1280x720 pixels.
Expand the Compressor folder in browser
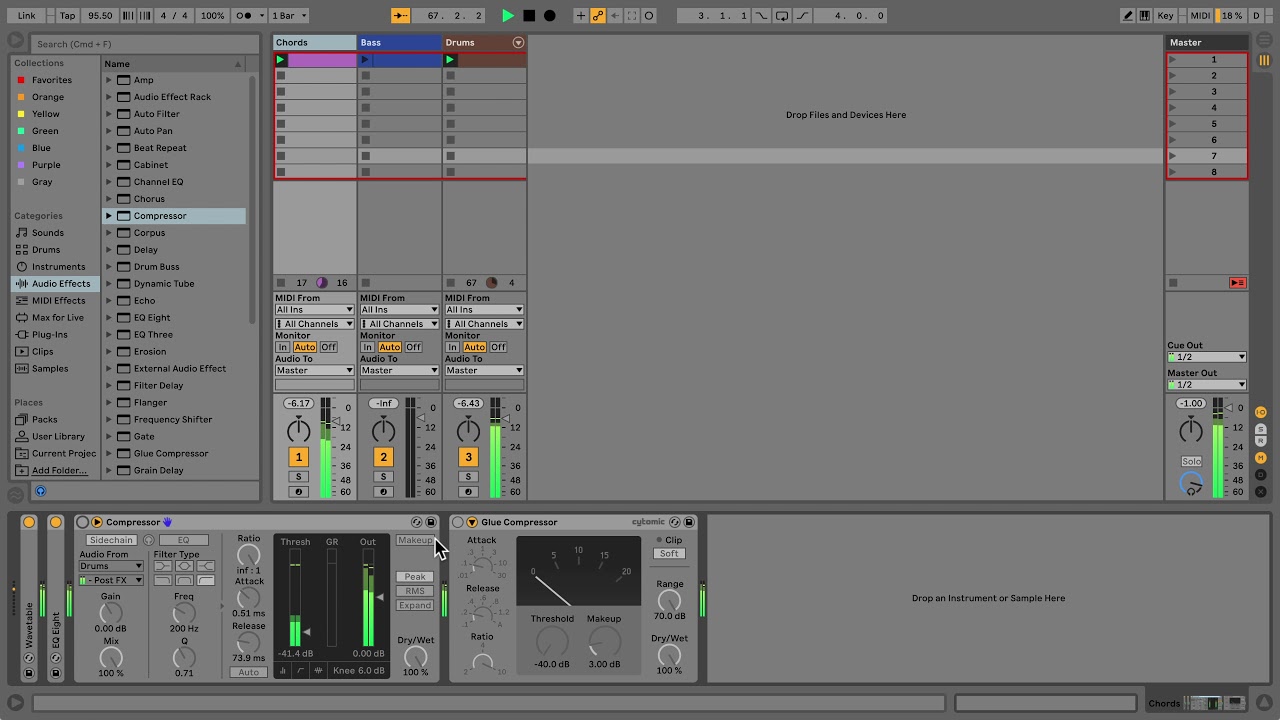click(109, 216)
